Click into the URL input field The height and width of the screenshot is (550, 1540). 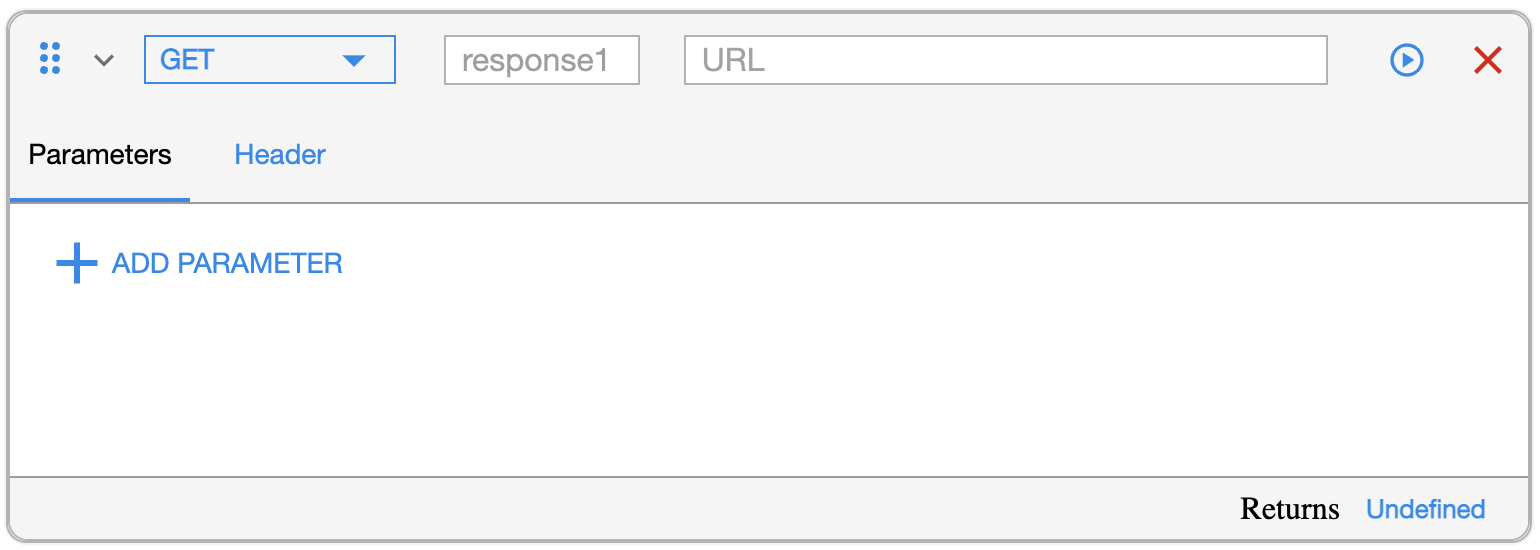1006,60
